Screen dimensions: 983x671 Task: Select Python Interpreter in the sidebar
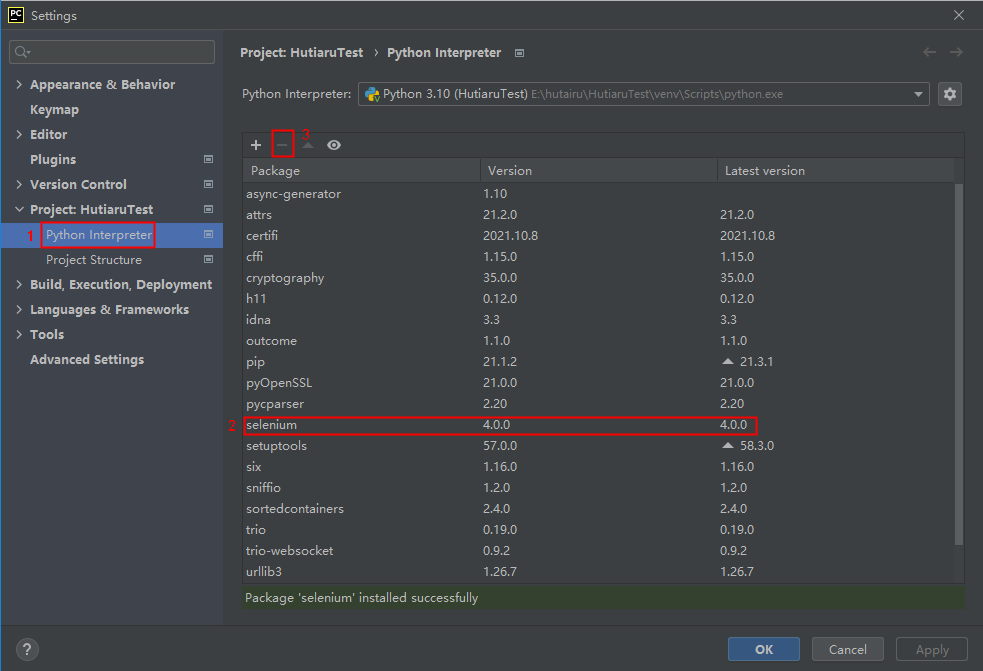[97, 234]
